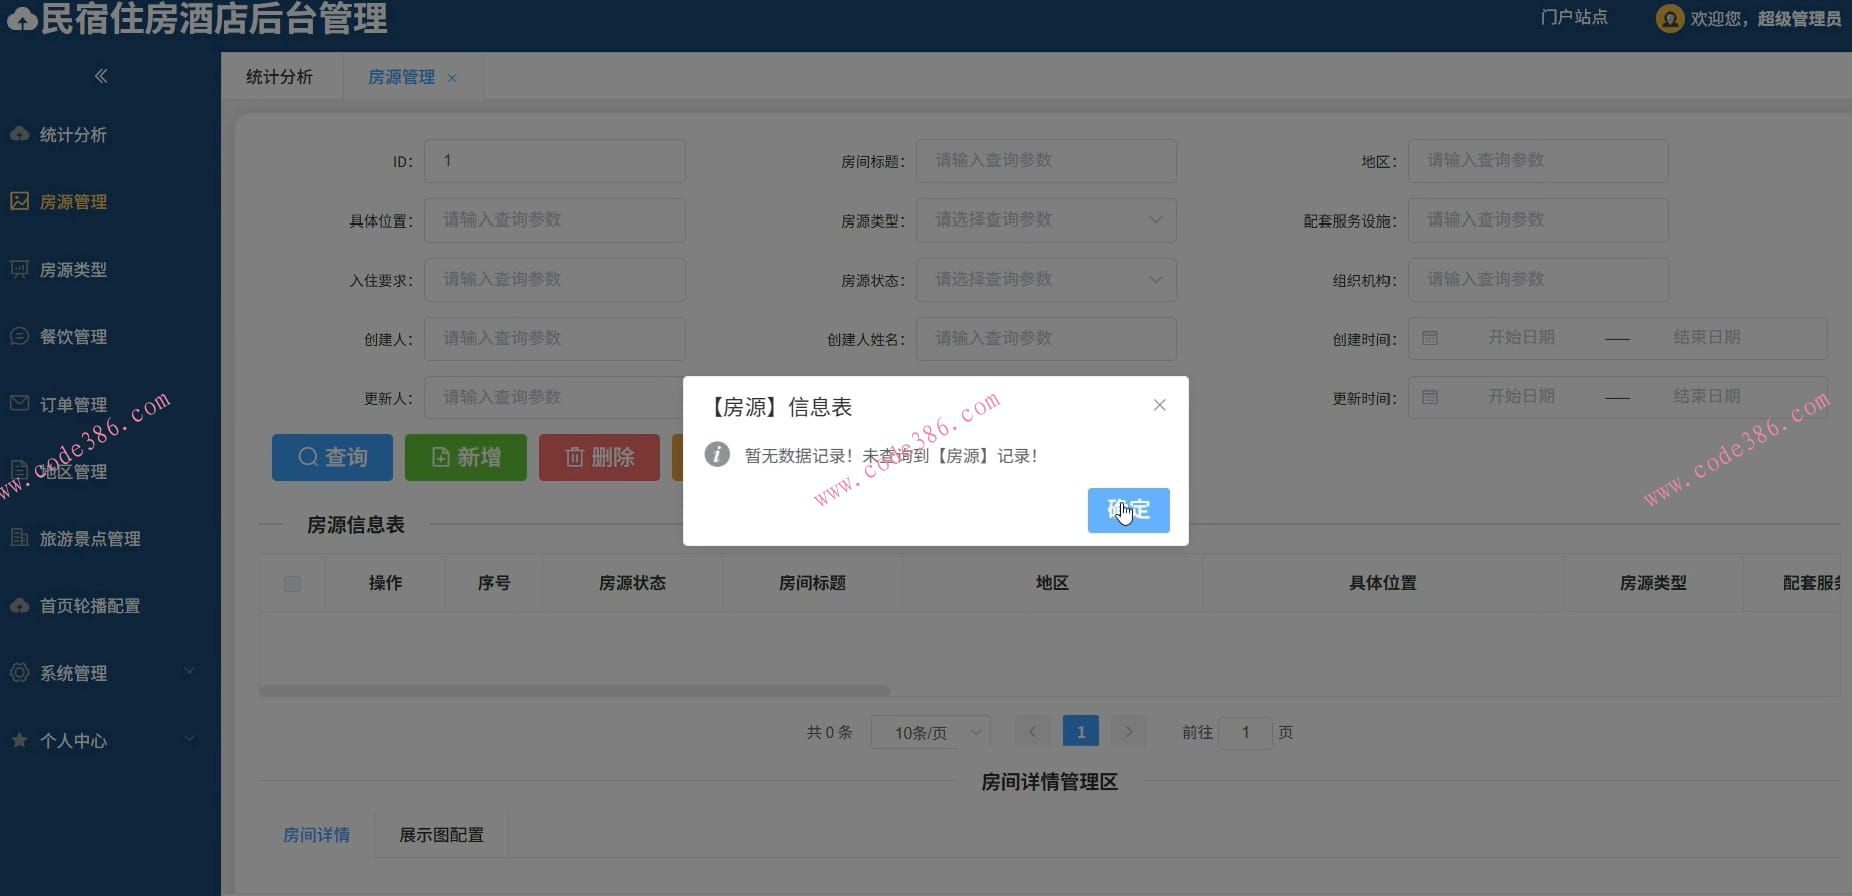Click the 组织机构 input field

(1538, 279)
